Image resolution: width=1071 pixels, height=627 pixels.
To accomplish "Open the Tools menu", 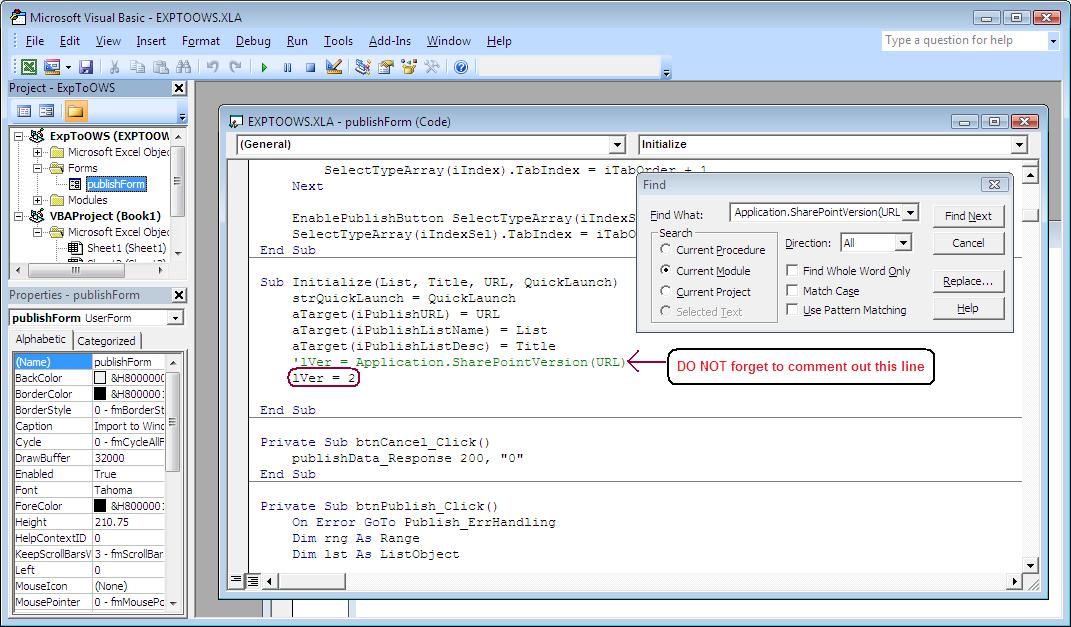I will point(338,41).
